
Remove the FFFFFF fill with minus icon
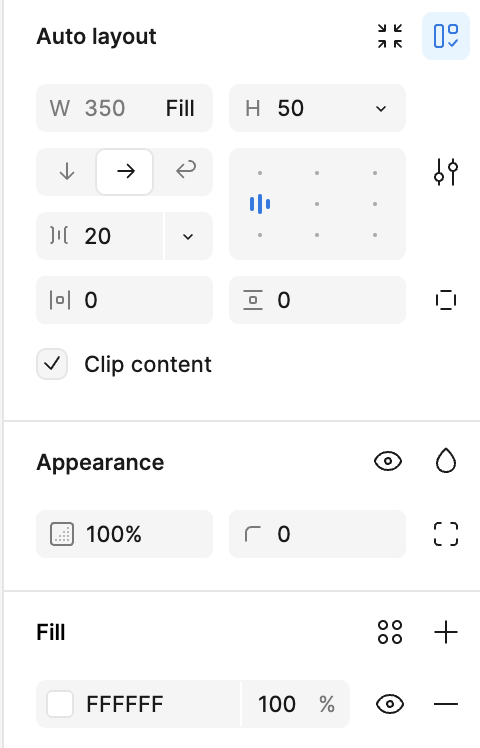point(446,704)
